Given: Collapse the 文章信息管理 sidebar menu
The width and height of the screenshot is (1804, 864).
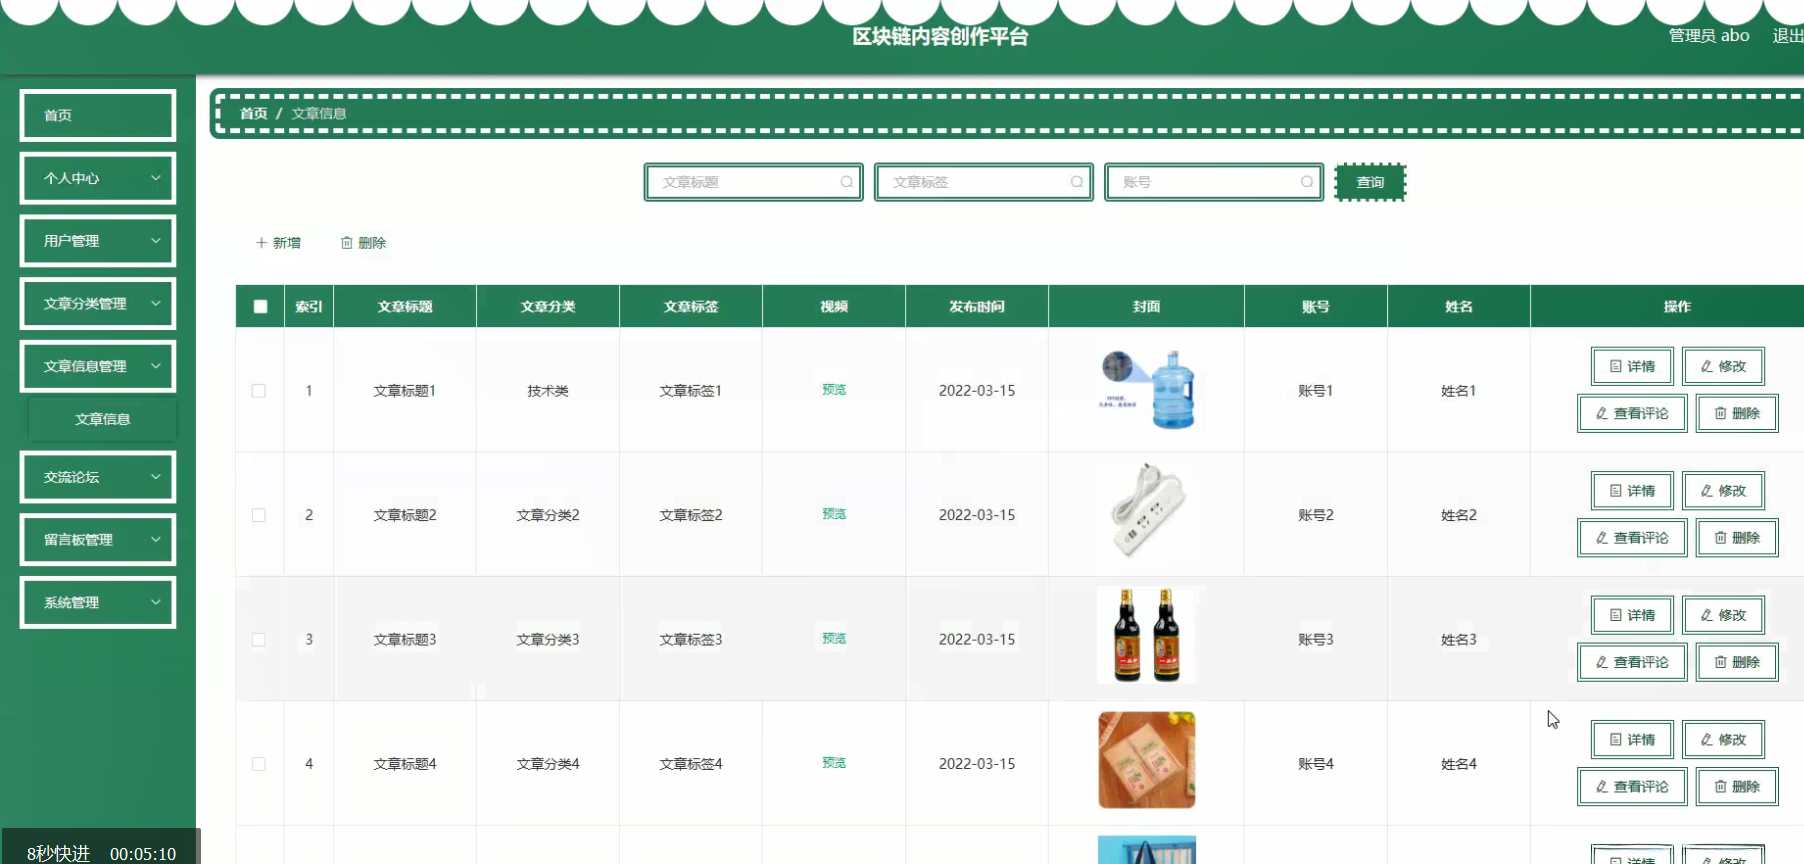Looking at the screenshot, I should pos(98,366).
